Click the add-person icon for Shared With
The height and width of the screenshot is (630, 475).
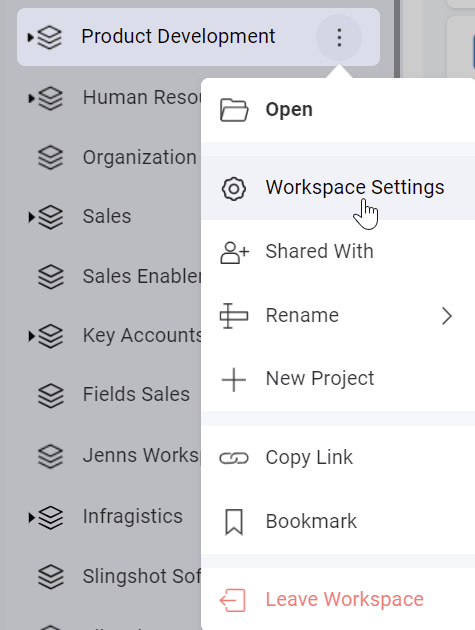[x=235, y=252]
